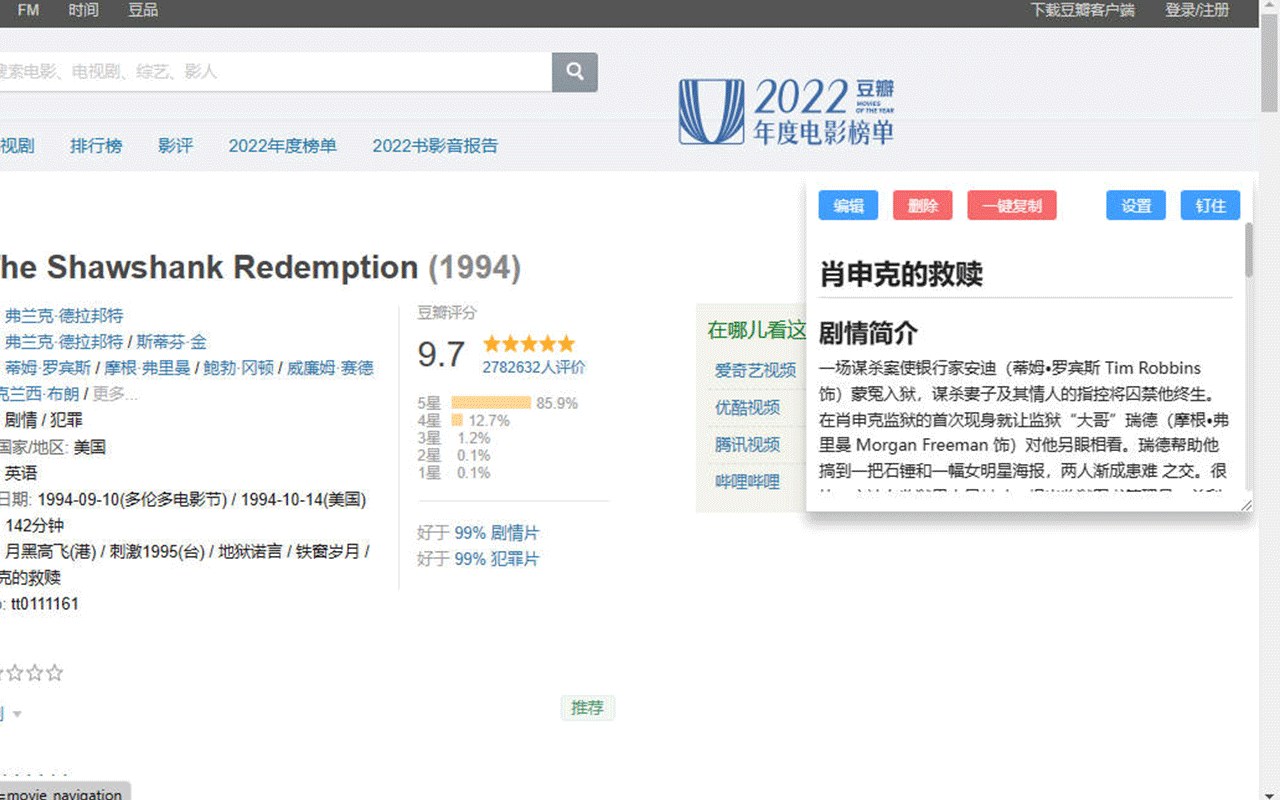The width and height of the screenshot is (1280, 800).
Task: Click the note panel's vertical scrollbar
Action: (x=1248, y=249)
